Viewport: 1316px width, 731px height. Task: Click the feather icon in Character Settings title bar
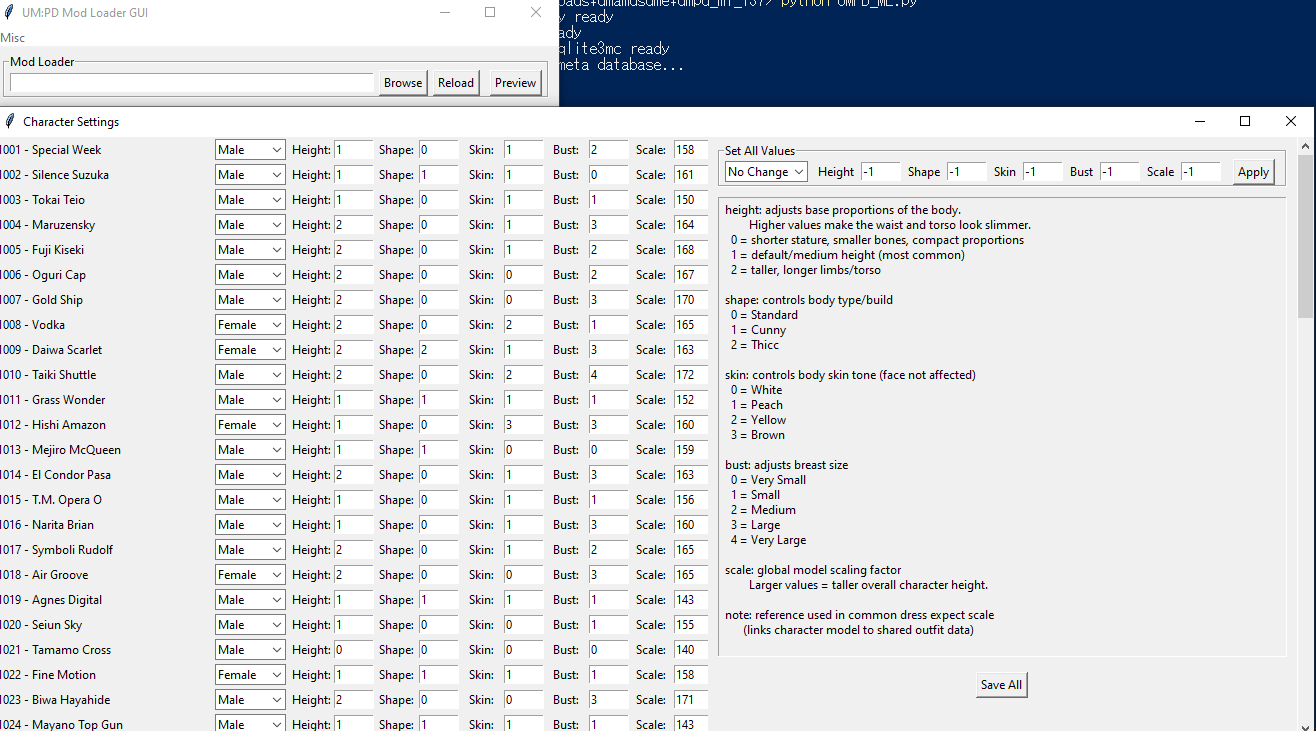coord(9,121)
